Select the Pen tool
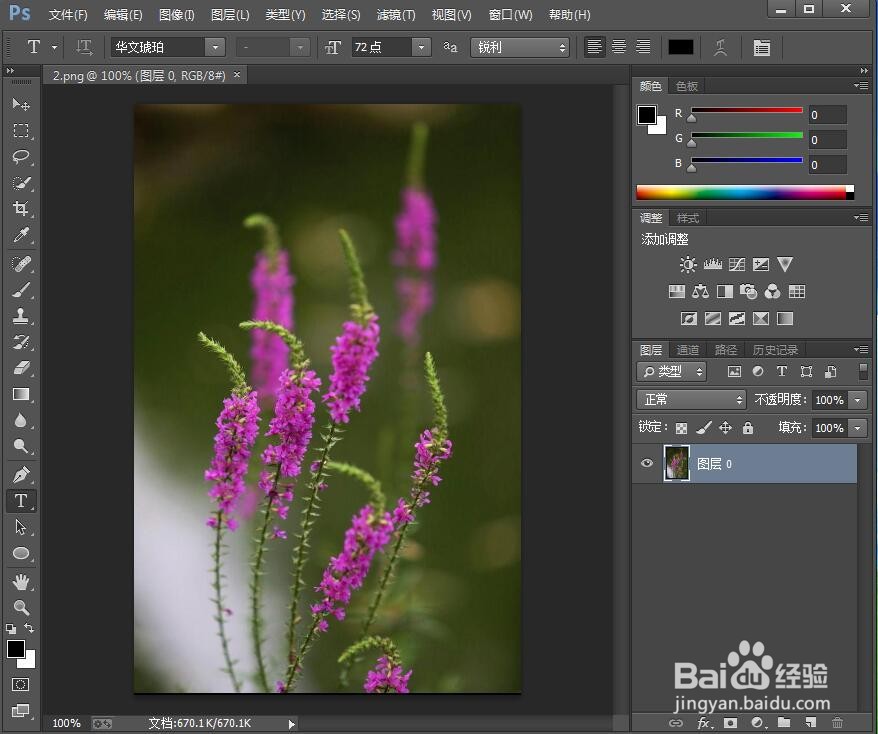Viewport: 878px width, 734px height. (x=21, y=475)
